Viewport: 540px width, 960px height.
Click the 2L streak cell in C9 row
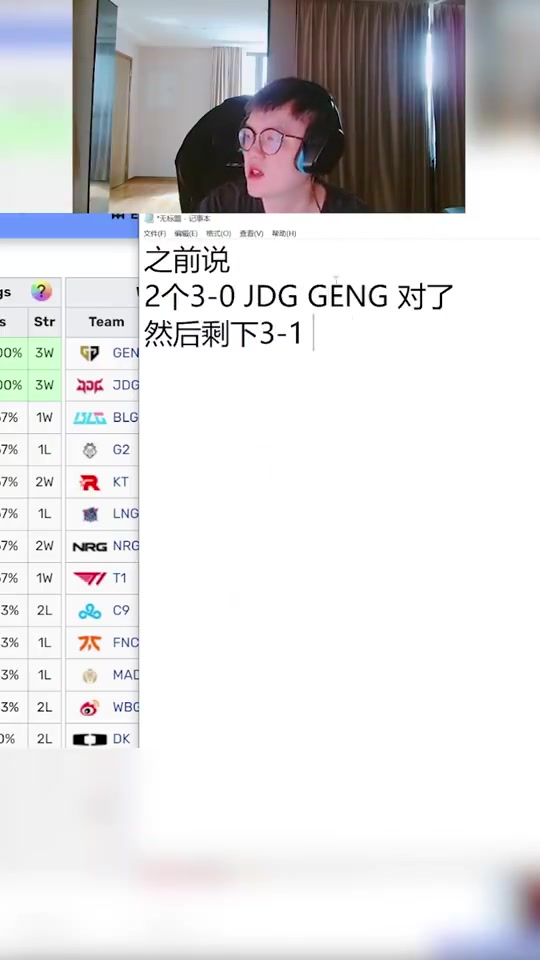45,610
